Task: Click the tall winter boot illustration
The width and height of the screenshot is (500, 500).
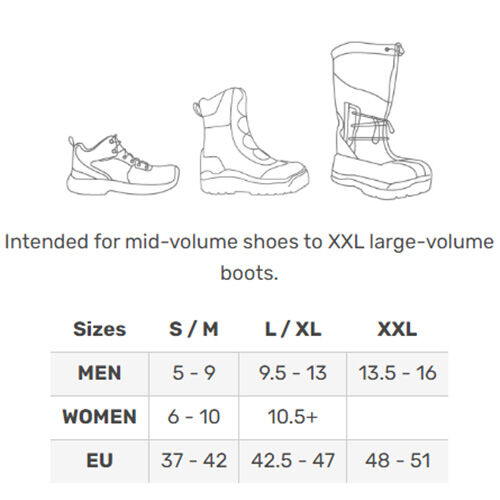Action: coord(381,121)
